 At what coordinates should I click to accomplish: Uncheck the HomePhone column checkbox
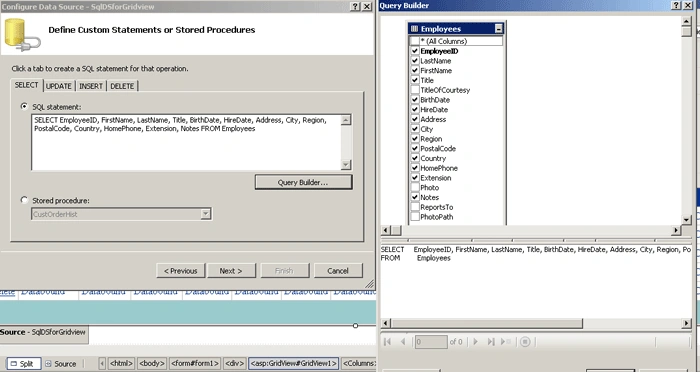415,168
